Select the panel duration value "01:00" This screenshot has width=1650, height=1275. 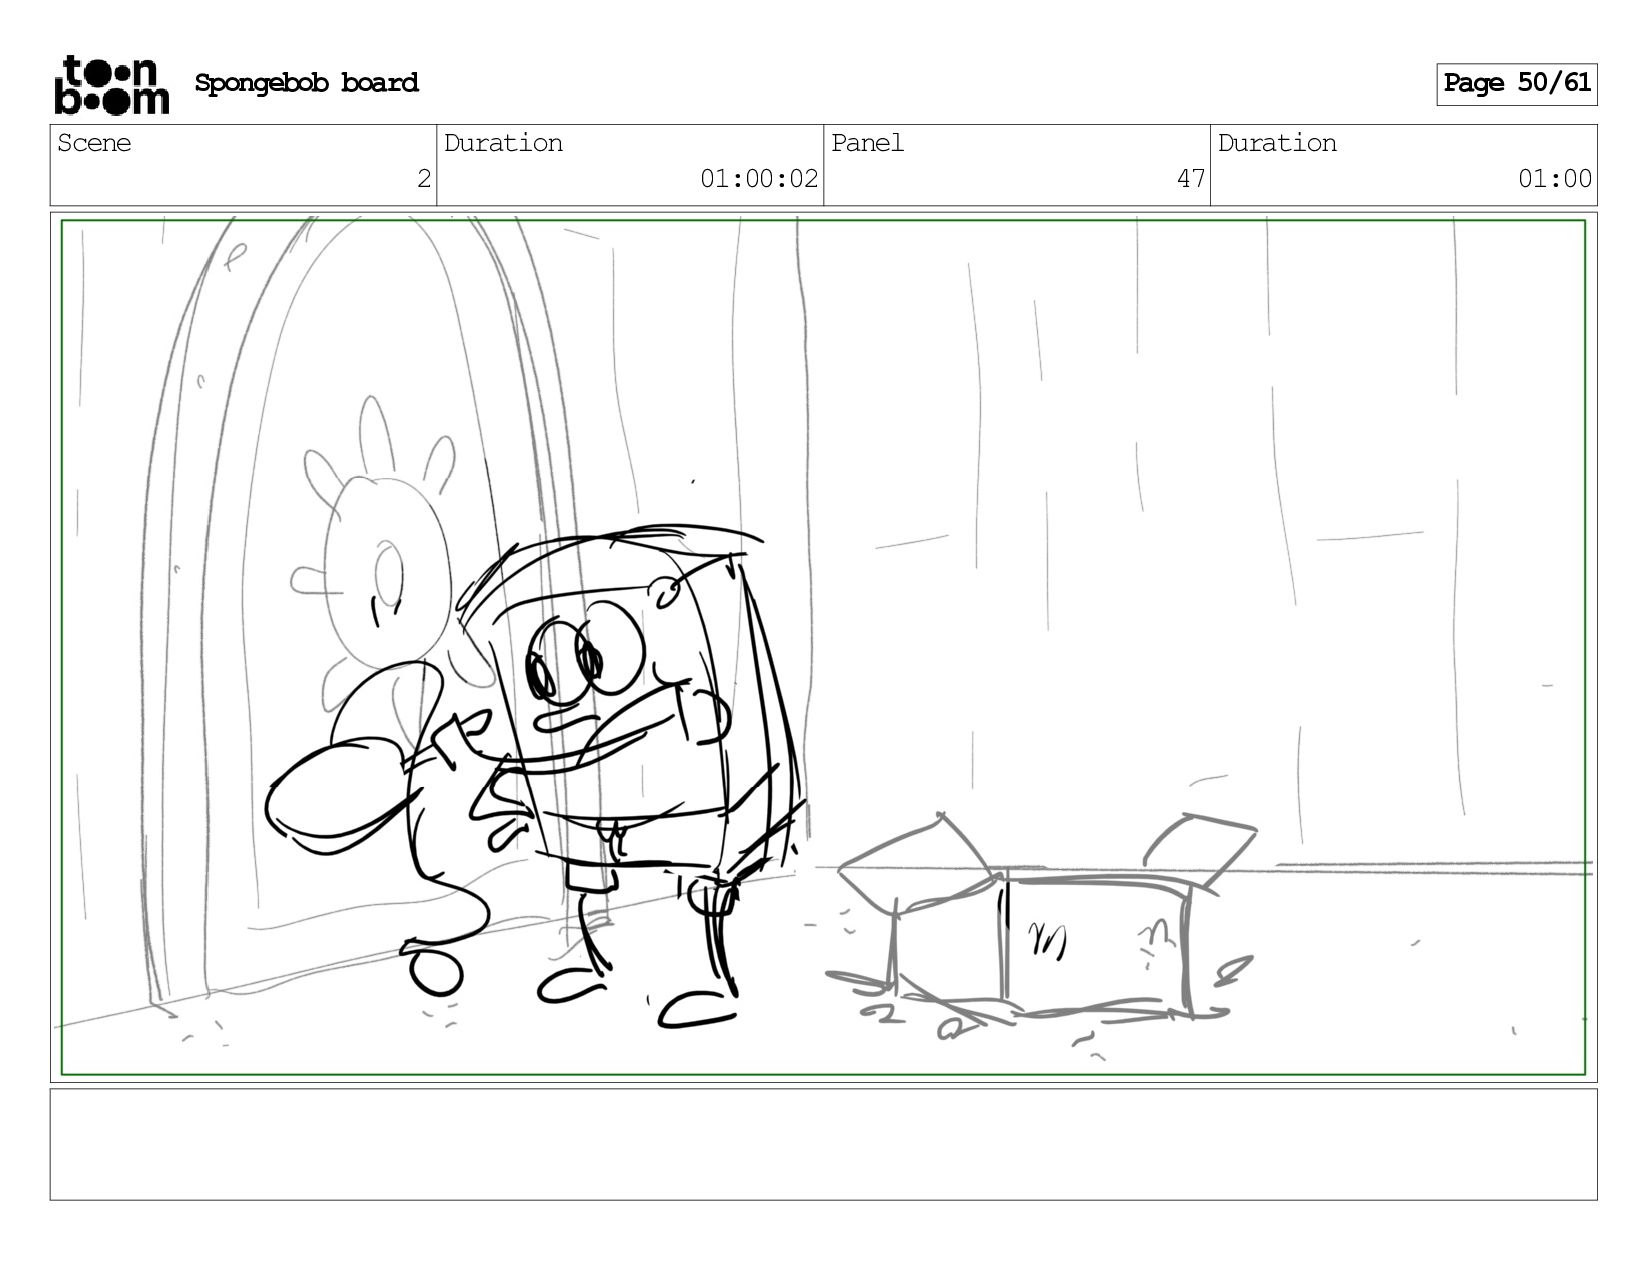[x=1554, y=179]
